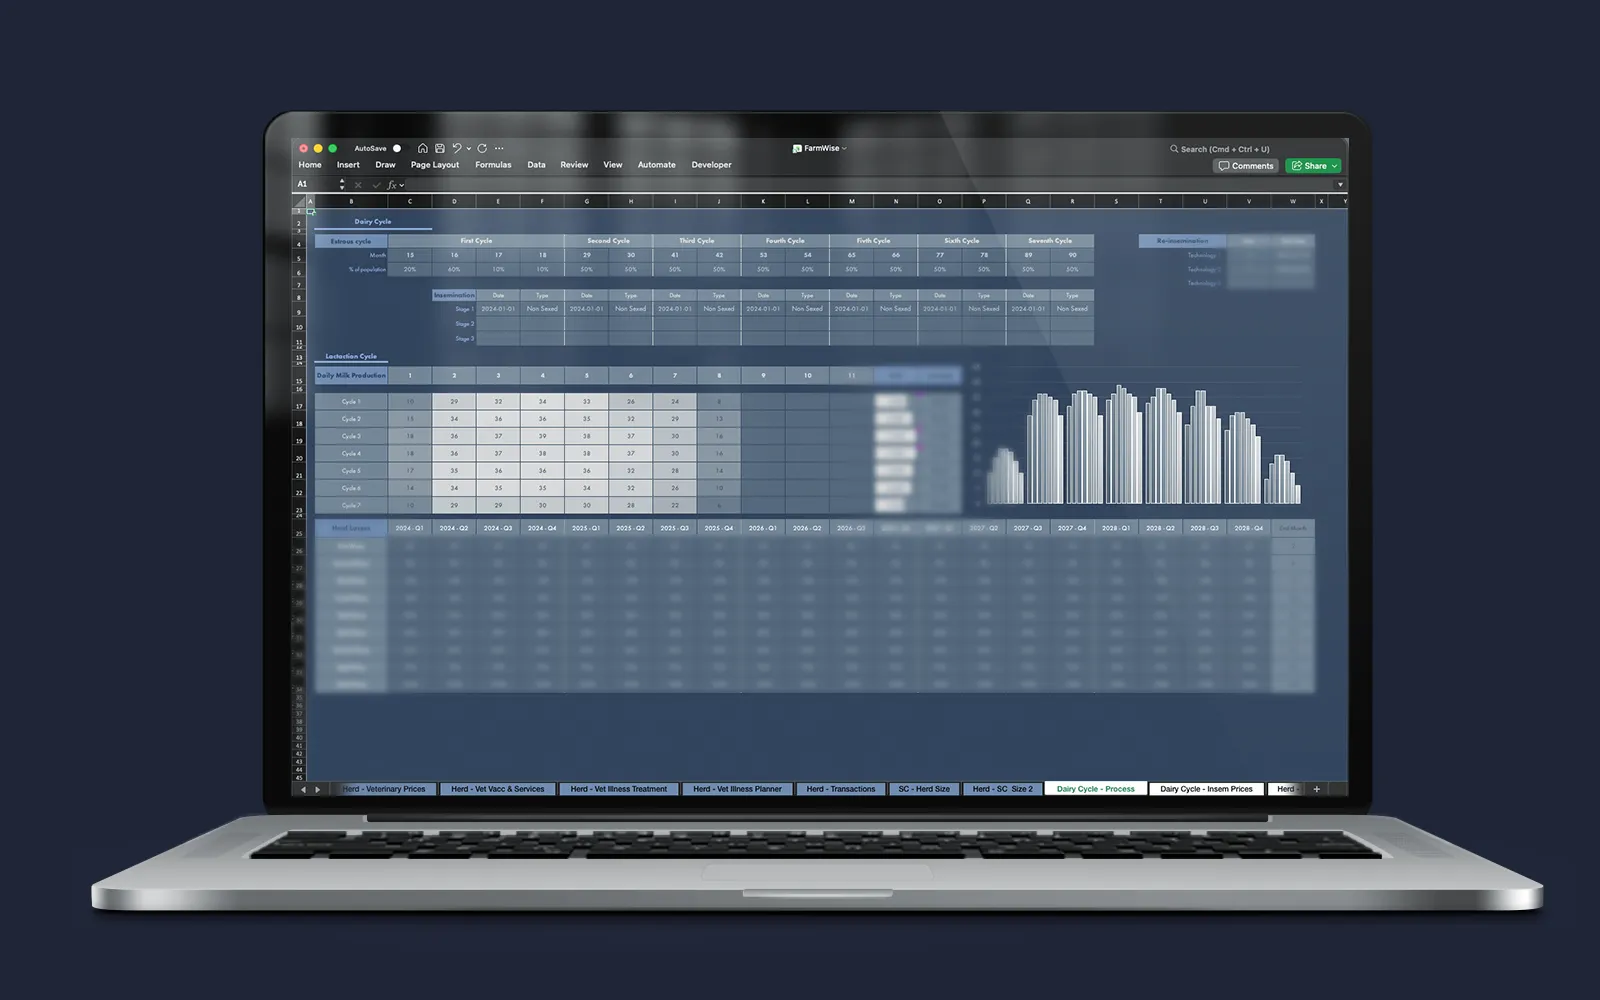The height and width of the screenshot is (1000, 1600).
Task: Toggle the AutoSave switch
Action: 397,148
